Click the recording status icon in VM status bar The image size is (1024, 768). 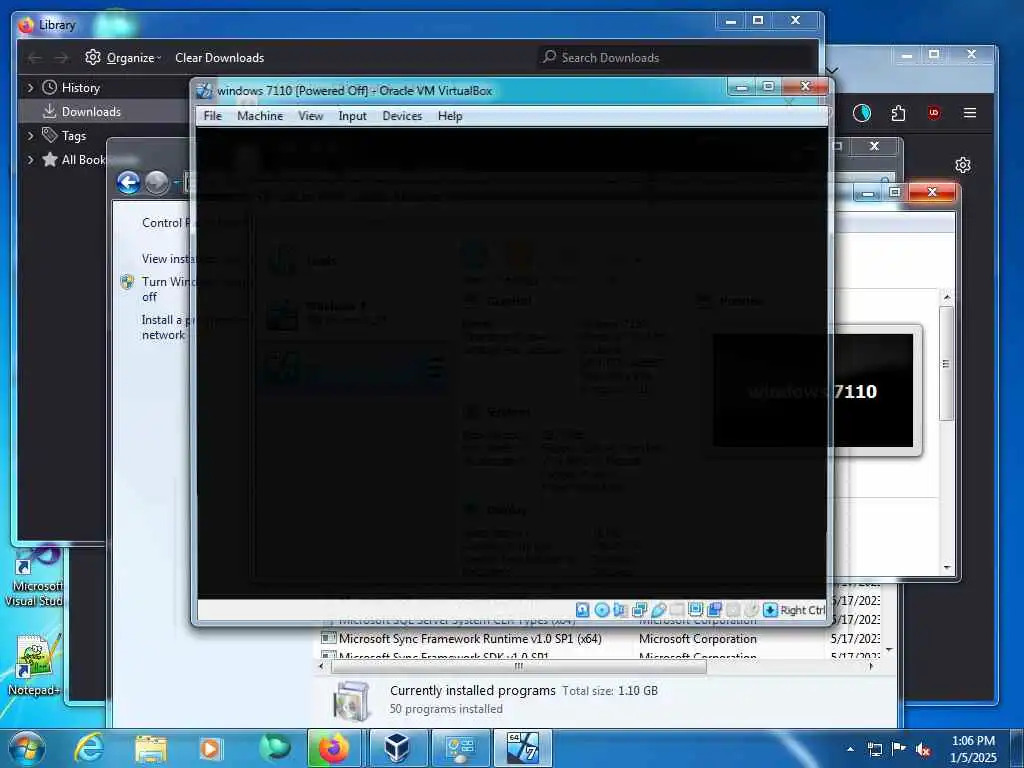[x=714, y=610]
